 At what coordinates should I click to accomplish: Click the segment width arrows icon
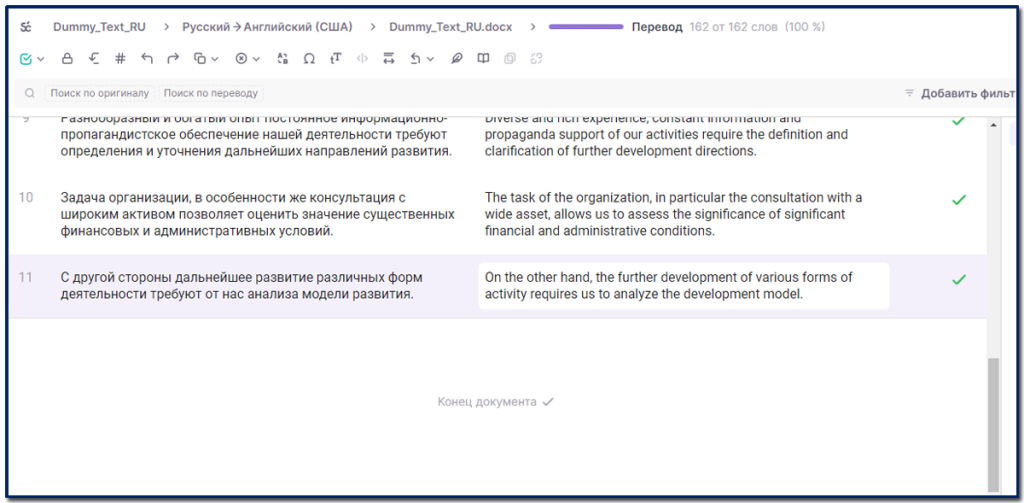click(389, 59)
